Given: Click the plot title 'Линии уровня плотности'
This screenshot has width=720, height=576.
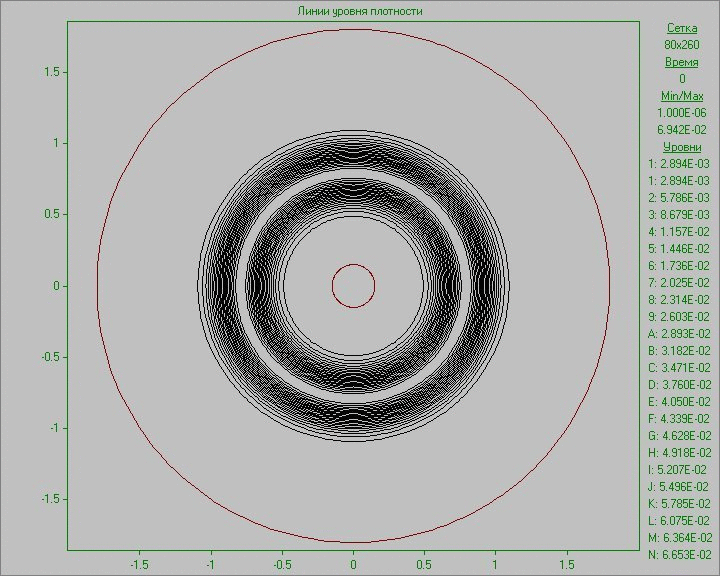Looking at the screenshot, I should click(x=360, y=11).
